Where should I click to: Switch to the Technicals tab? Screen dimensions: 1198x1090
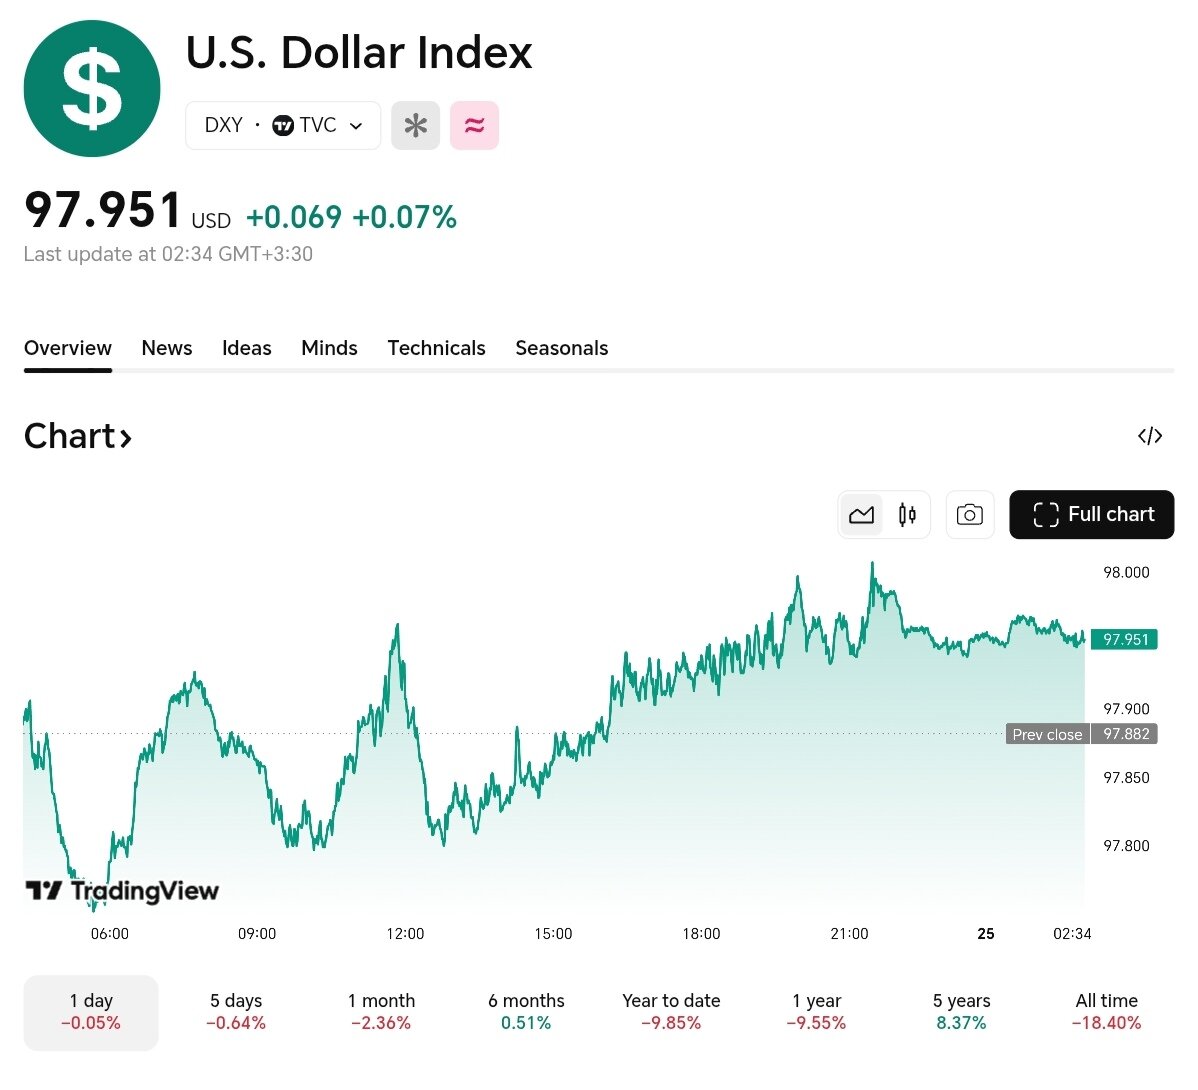436,348
